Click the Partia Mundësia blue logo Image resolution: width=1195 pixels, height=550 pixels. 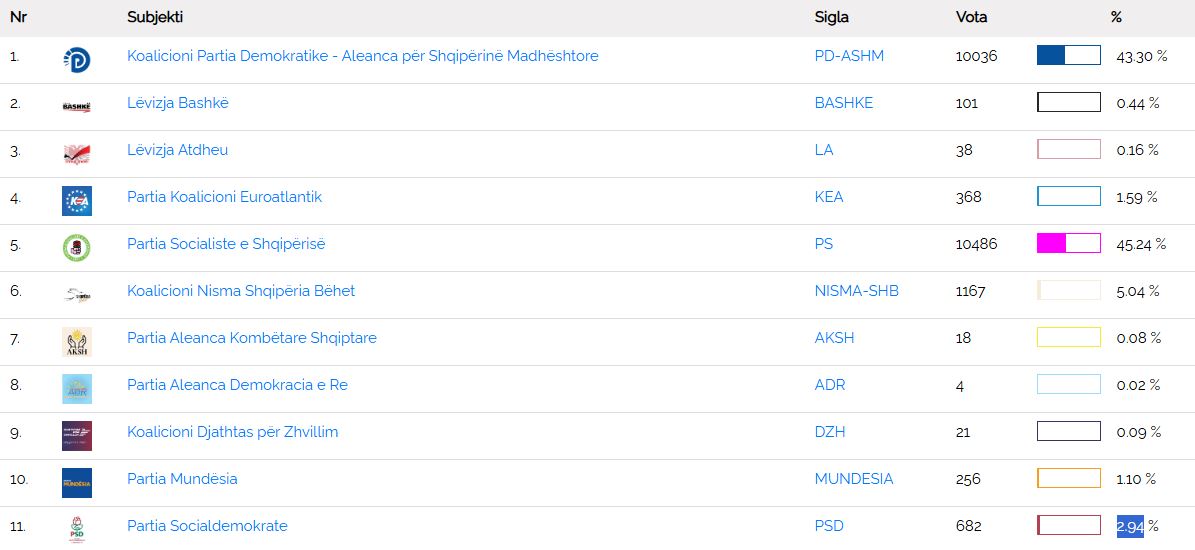click(x=76, y=483)
